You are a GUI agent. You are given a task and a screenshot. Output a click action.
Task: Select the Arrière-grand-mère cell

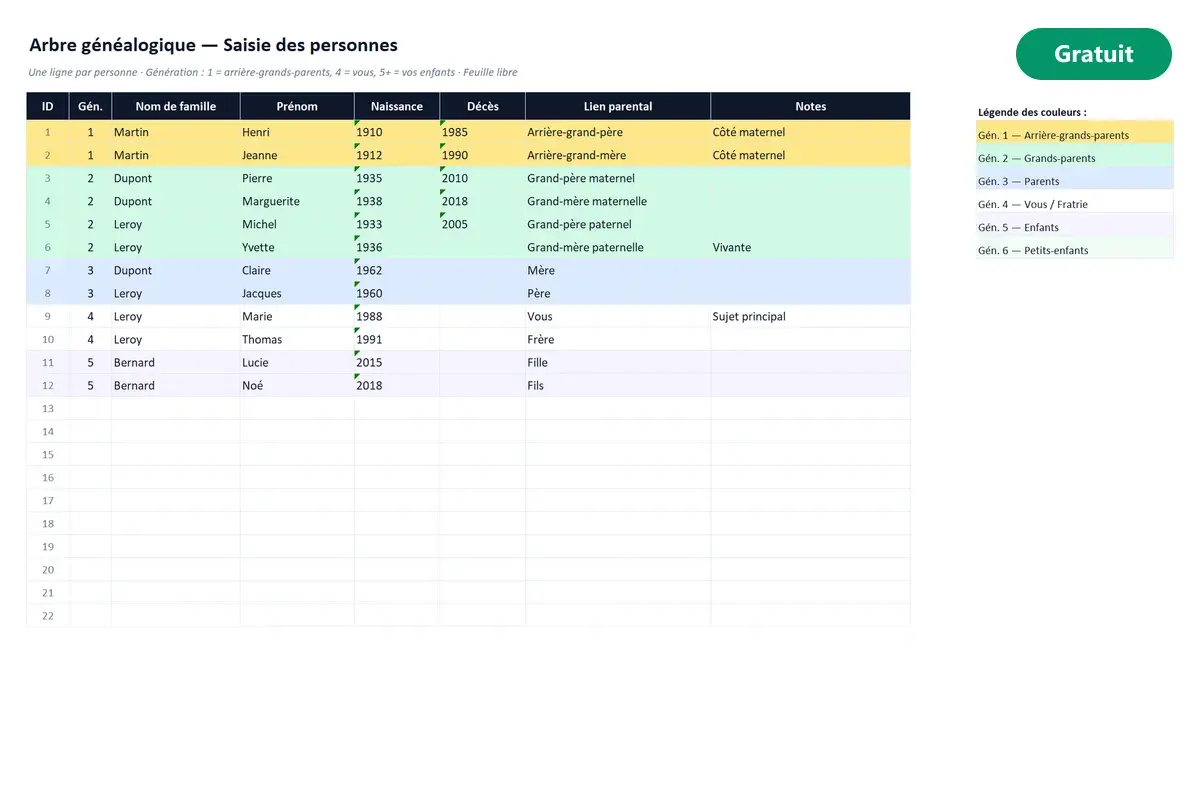point(618,155)
